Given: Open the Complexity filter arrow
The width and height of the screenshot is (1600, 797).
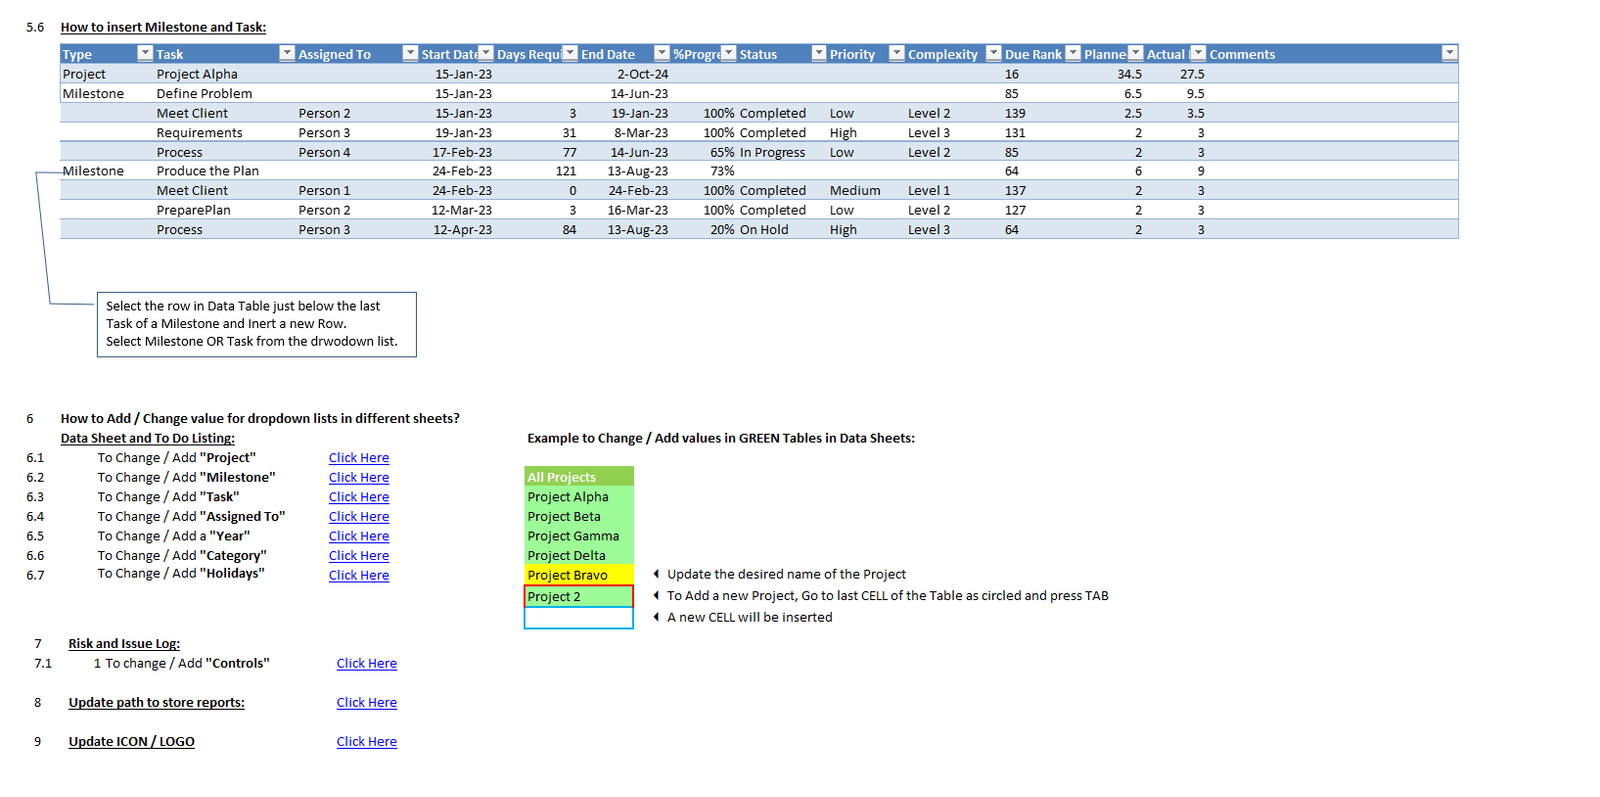Looking at the screenshot, I should [994, 53].
